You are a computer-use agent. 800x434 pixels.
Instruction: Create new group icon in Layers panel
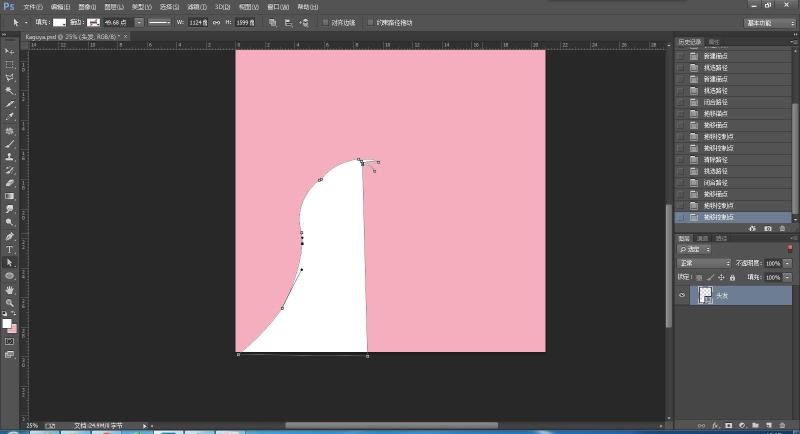click(756, 425)
